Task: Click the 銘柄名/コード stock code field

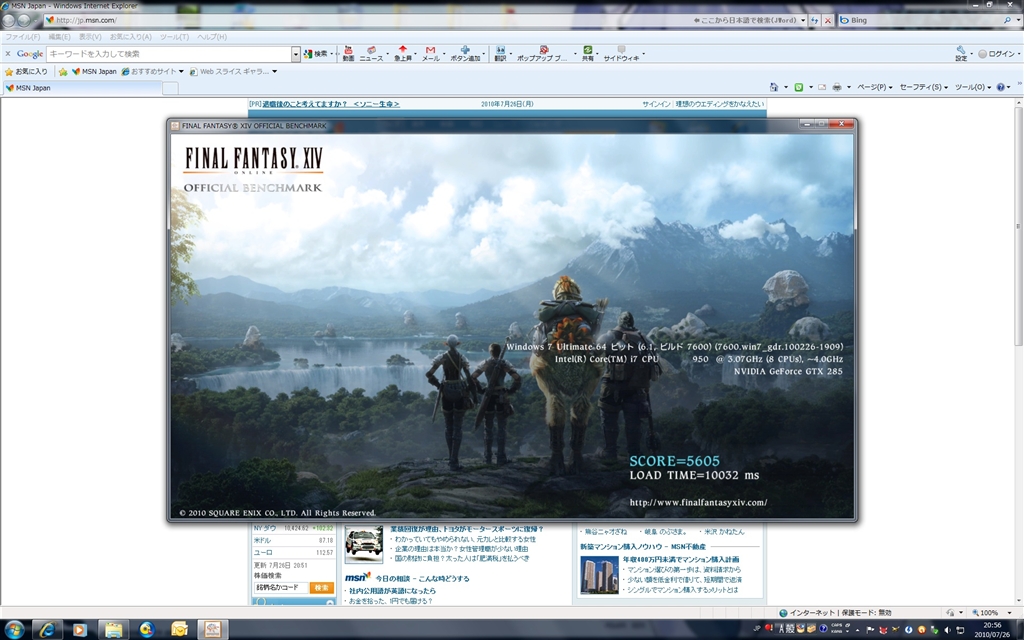Action: (280, 588)
